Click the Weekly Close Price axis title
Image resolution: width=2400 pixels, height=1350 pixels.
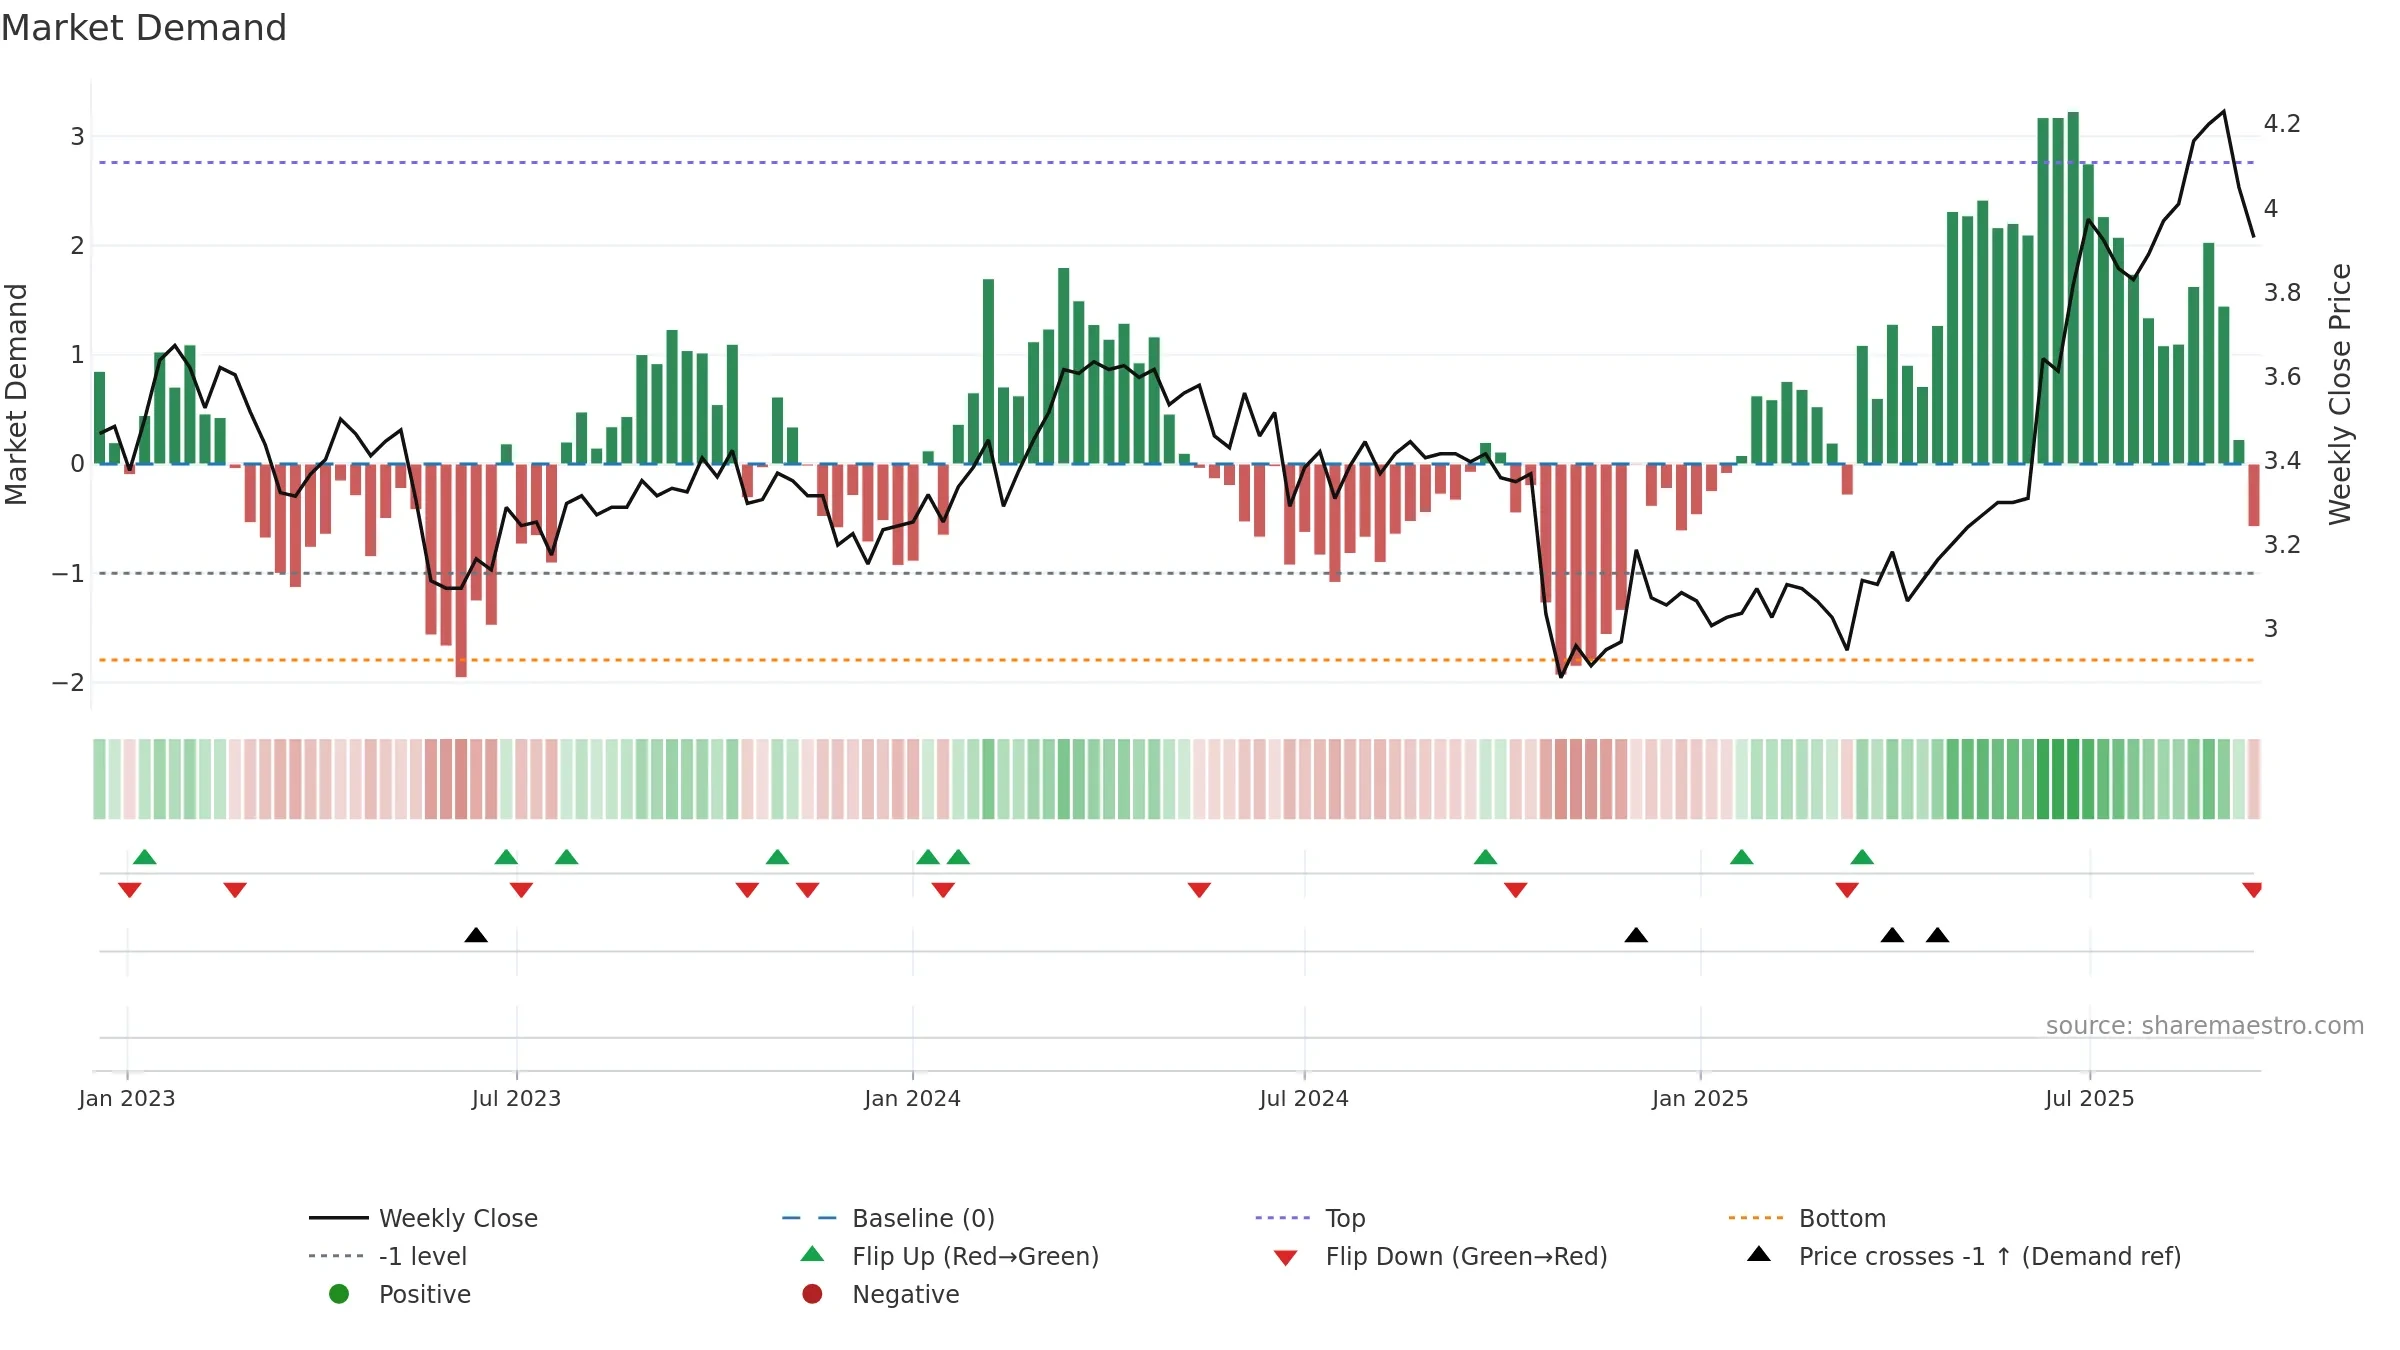(x=2340, y=394)
